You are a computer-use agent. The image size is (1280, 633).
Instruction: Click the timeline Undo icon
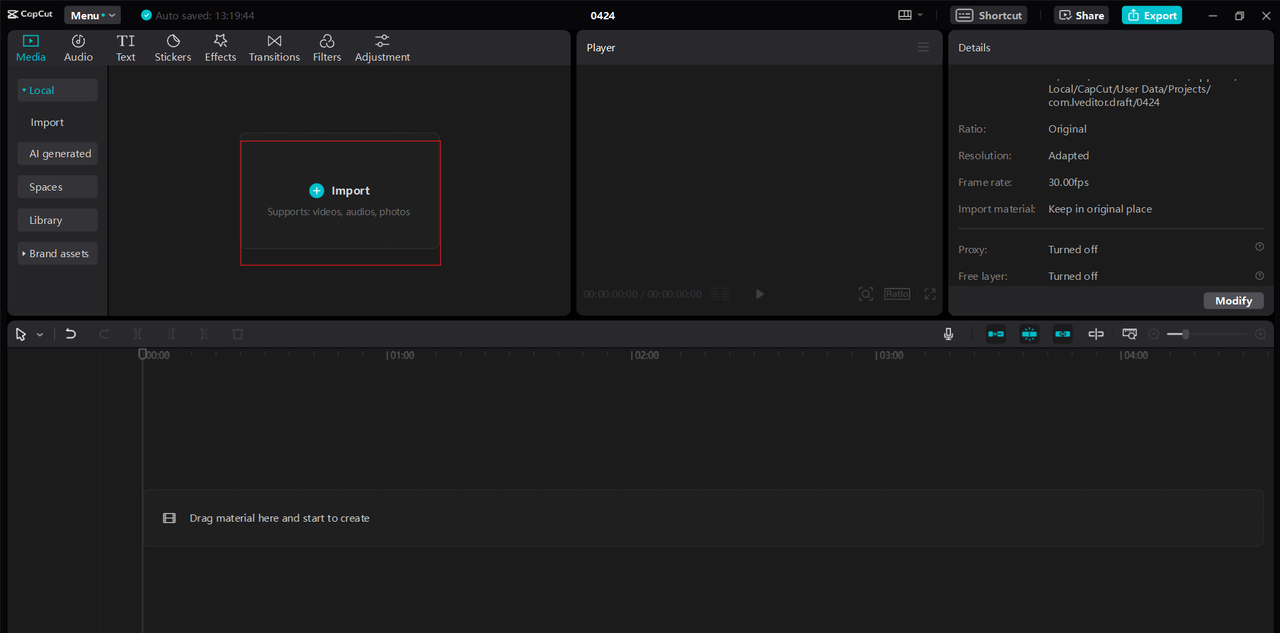click(x=71, y=334)
